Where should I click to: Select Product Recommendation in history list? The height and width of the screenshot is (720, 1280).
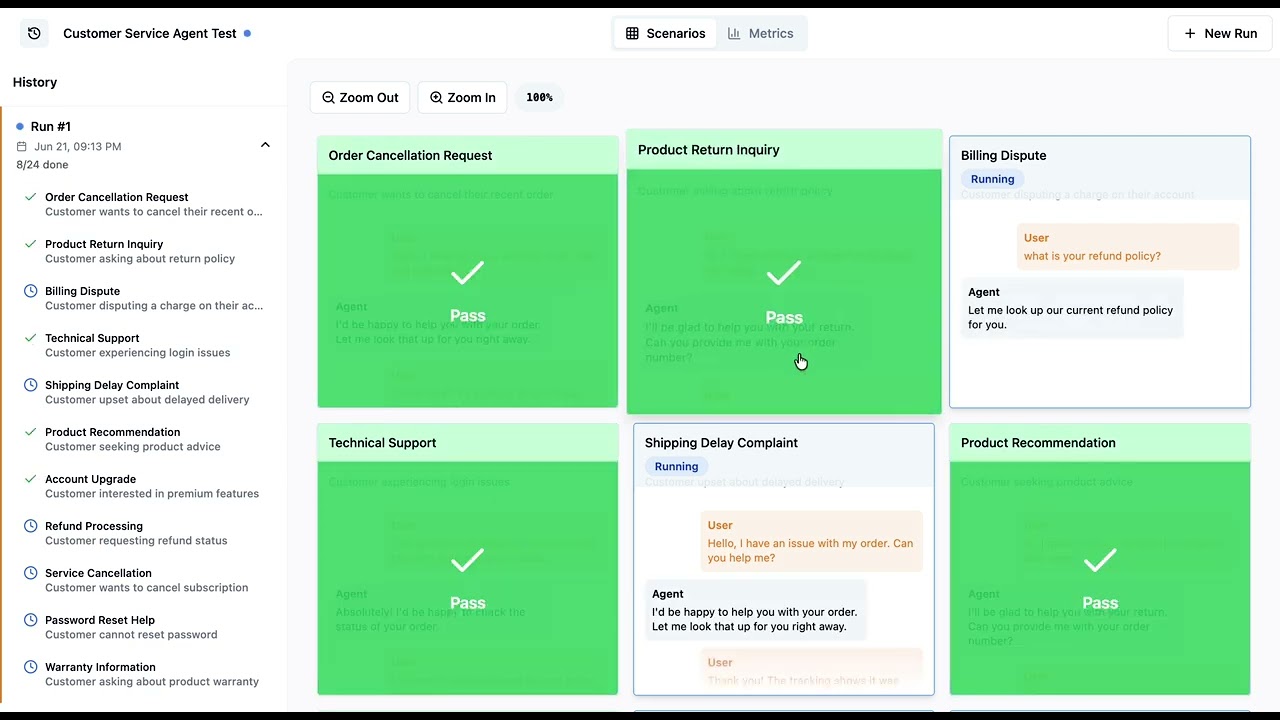click(x=144, y=439)
